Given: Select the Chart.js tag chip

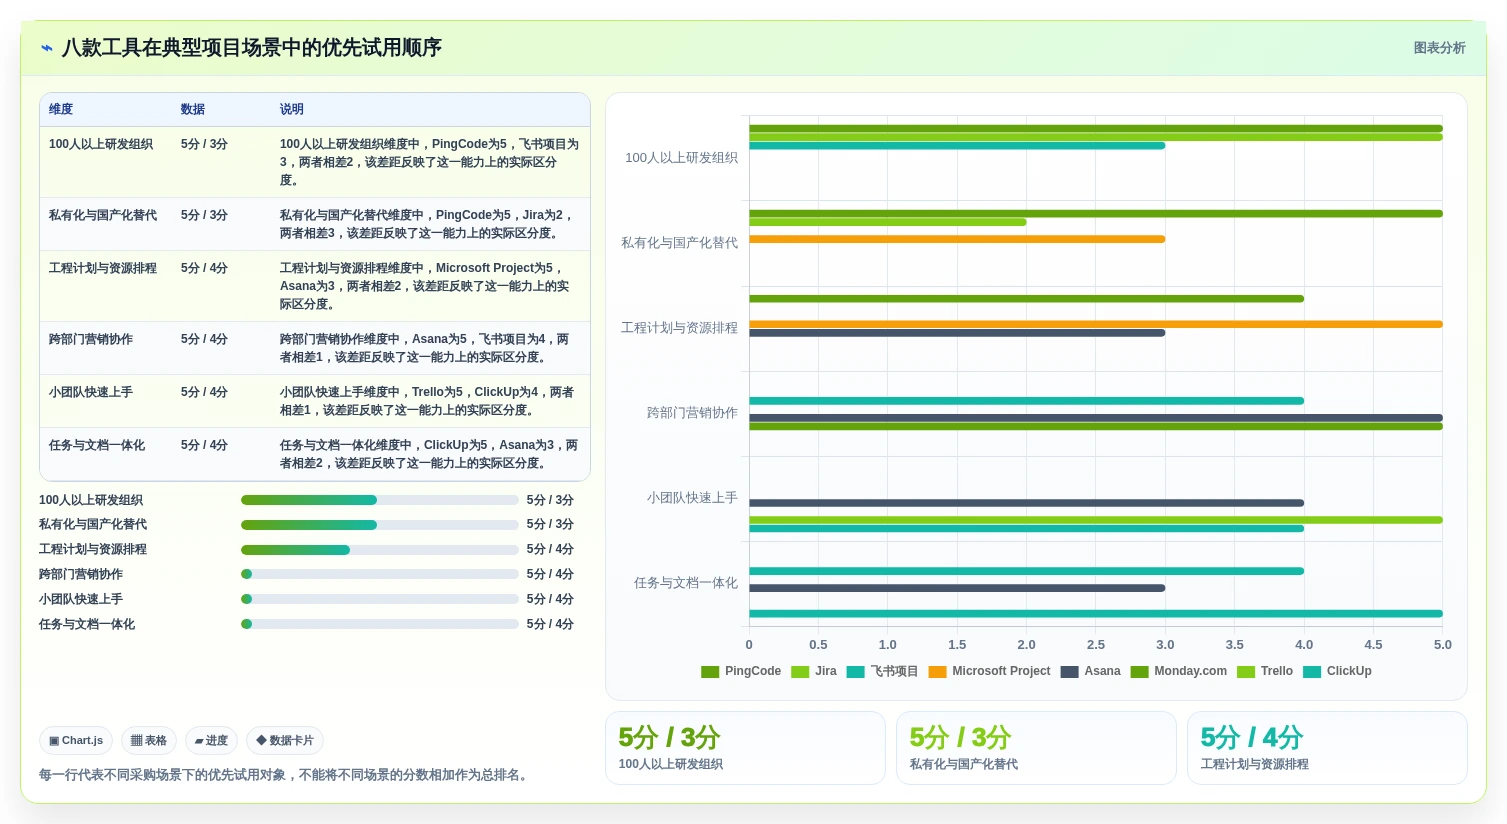Looking at the screenshot, I should [x=76, y=741].
